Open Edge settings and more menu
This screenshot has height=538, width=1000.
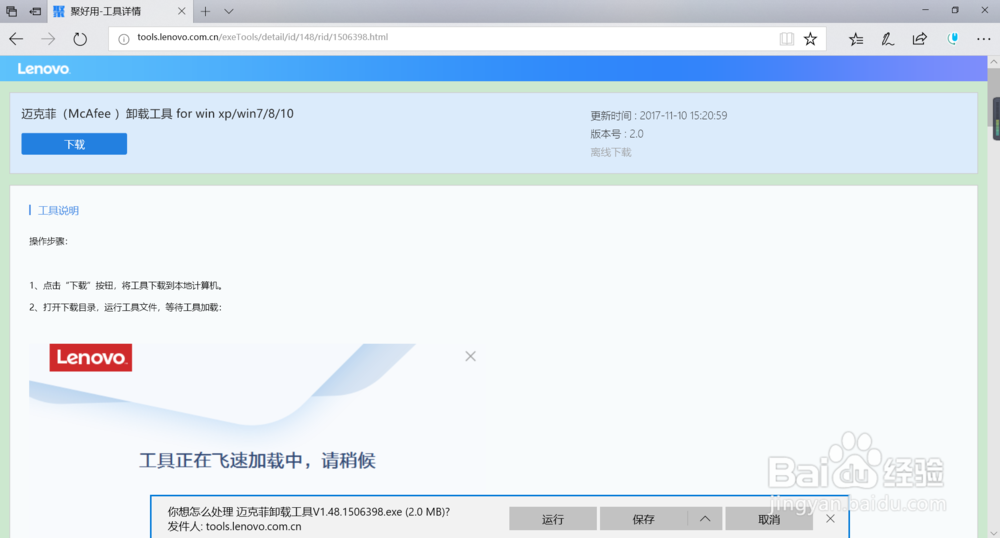(x=983, y=39)
